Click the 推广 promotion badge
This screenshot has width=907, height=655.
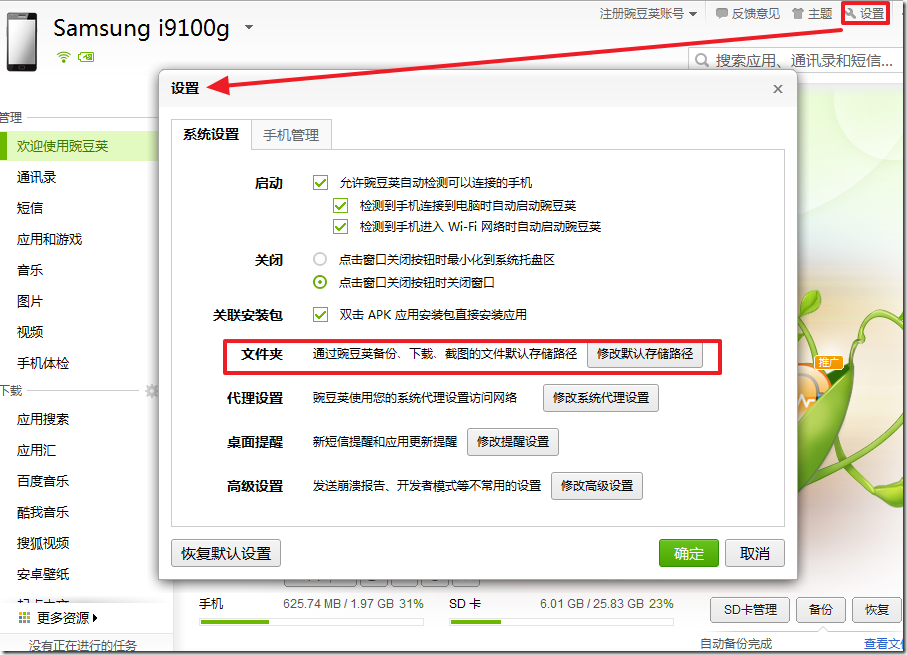pos(828,362)
